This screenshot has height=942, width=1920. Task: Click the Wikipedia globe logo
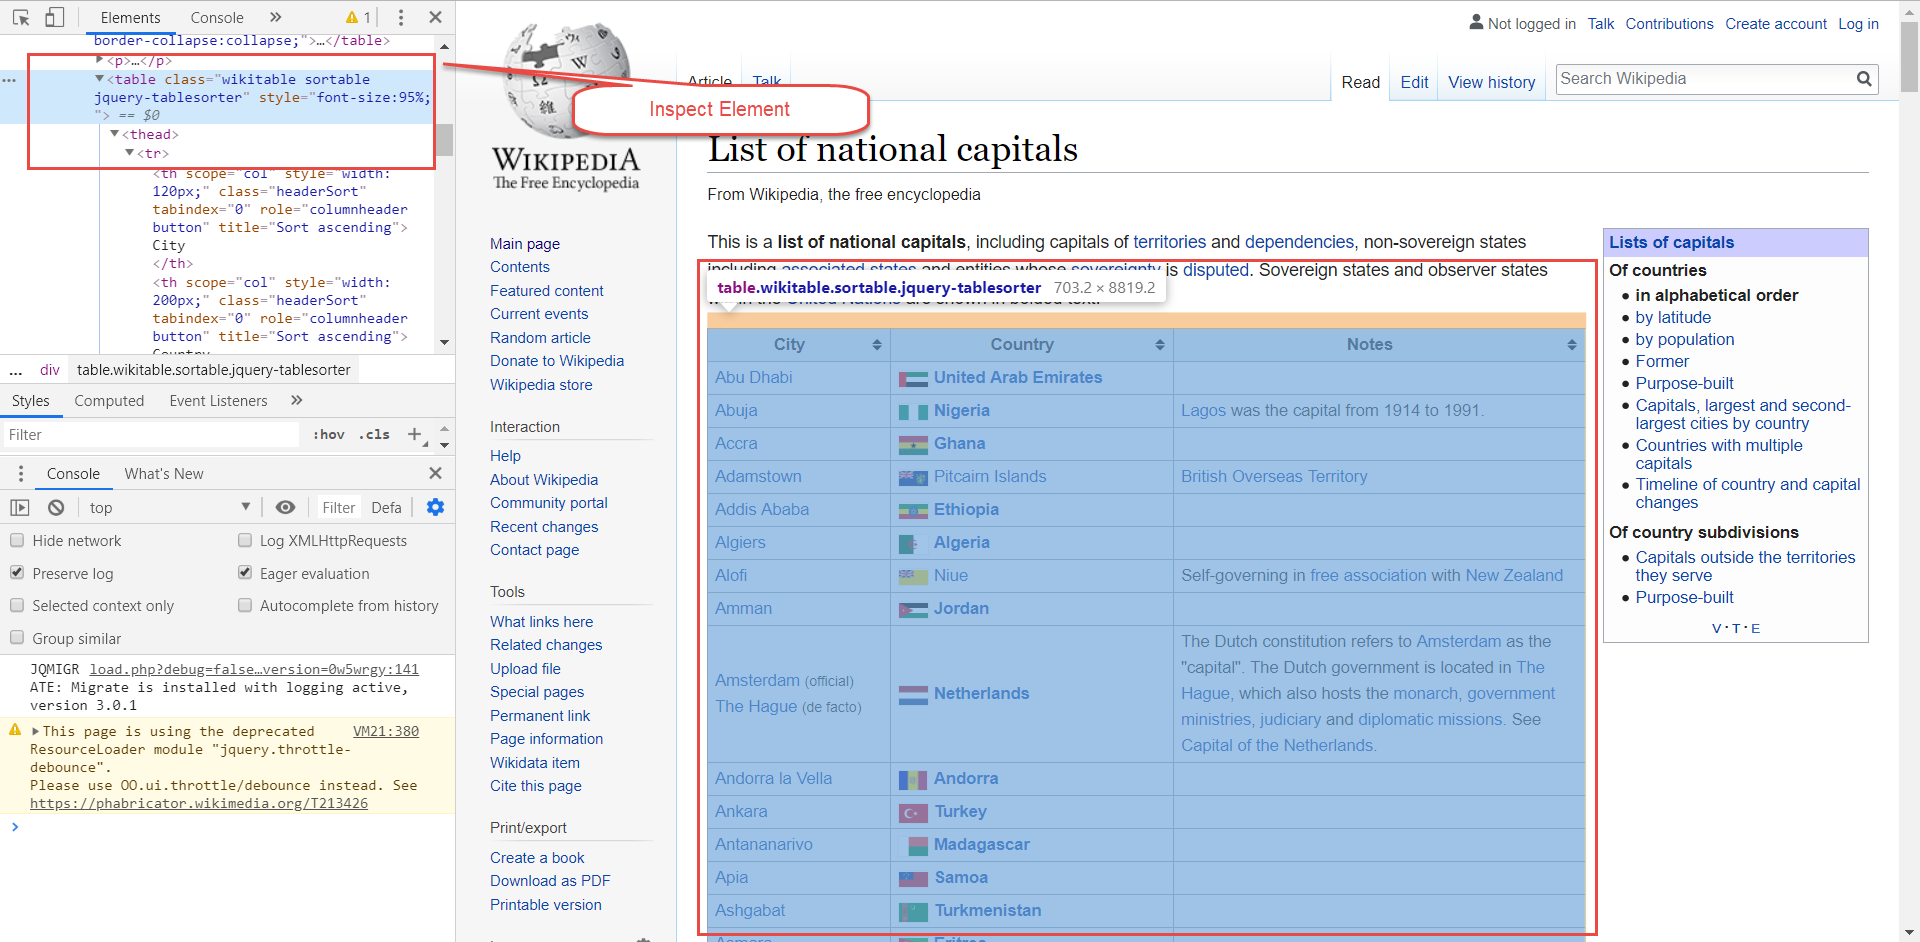(x=566, y=80)
